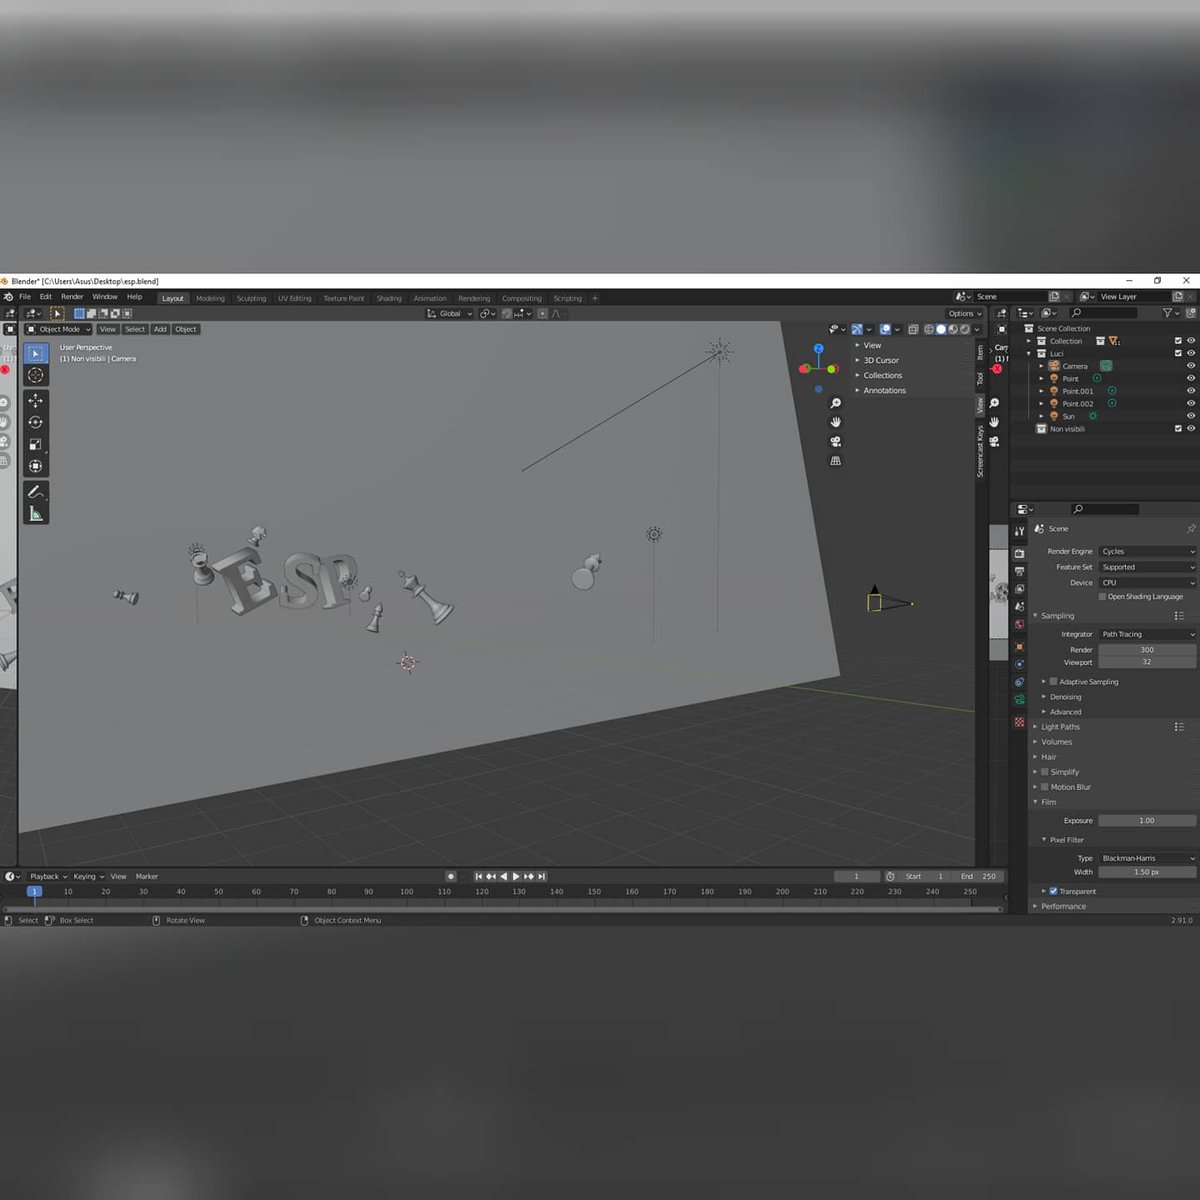Enable Adaptive Sampling checkbox
Screen dimensions: 1200x1200
(x=1053, y=682)
